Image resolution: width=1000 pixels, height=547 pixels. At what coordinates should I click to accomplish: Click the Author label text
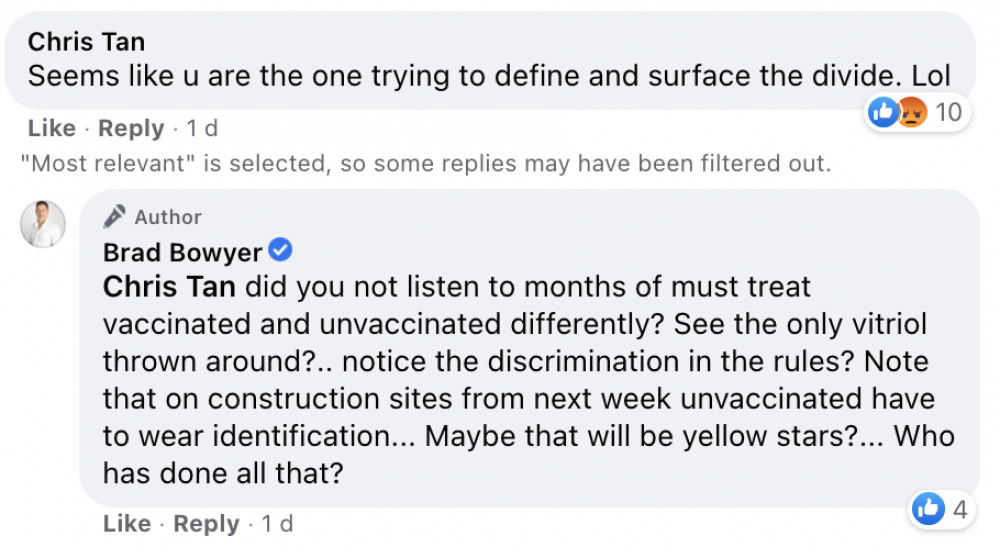(168, 217)
